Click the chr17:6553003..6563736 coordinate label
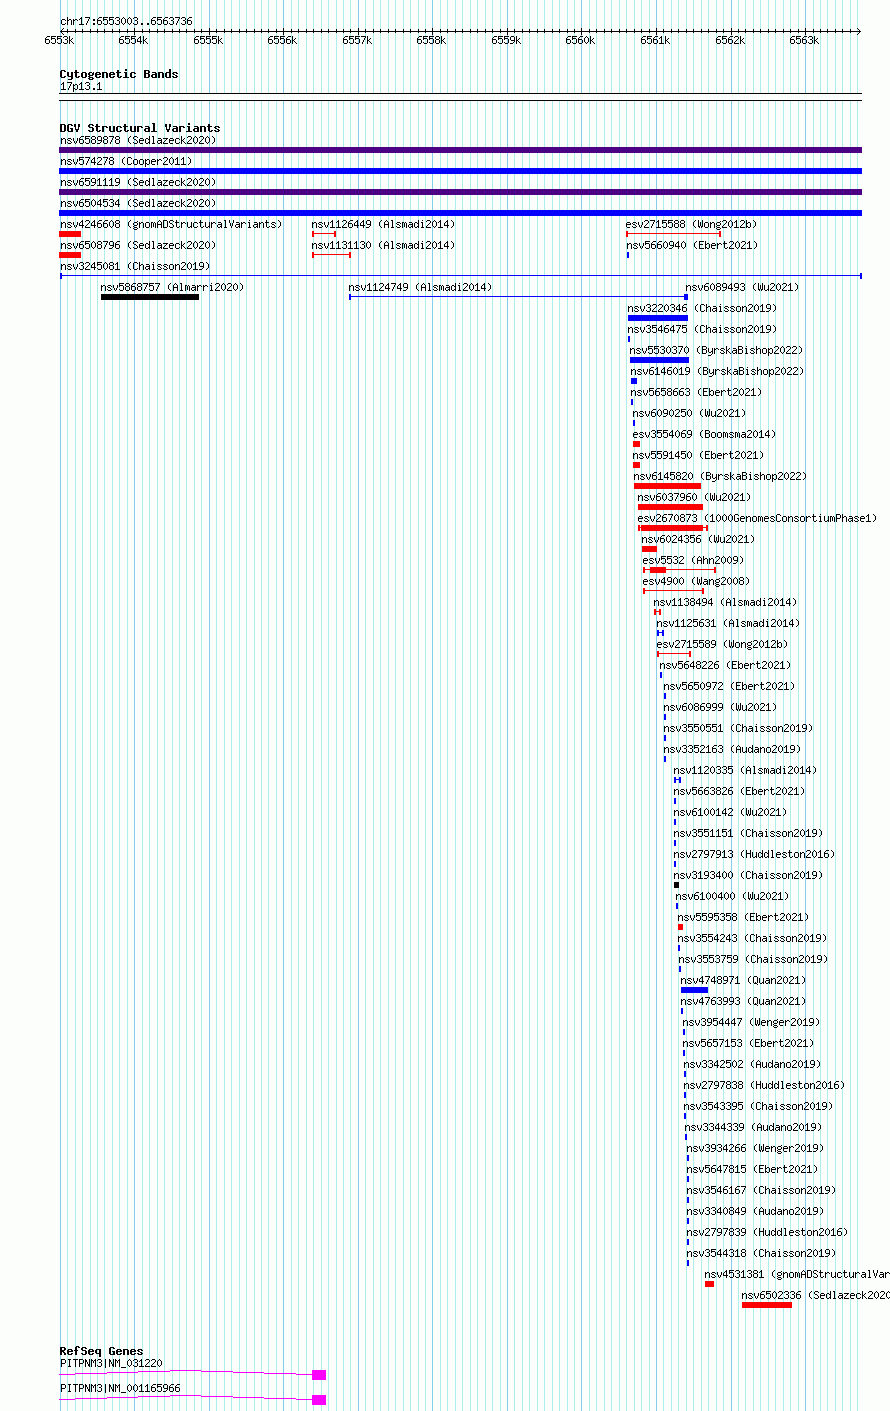This screenshot has height=1411, width=890. click(x=126, y=21)
